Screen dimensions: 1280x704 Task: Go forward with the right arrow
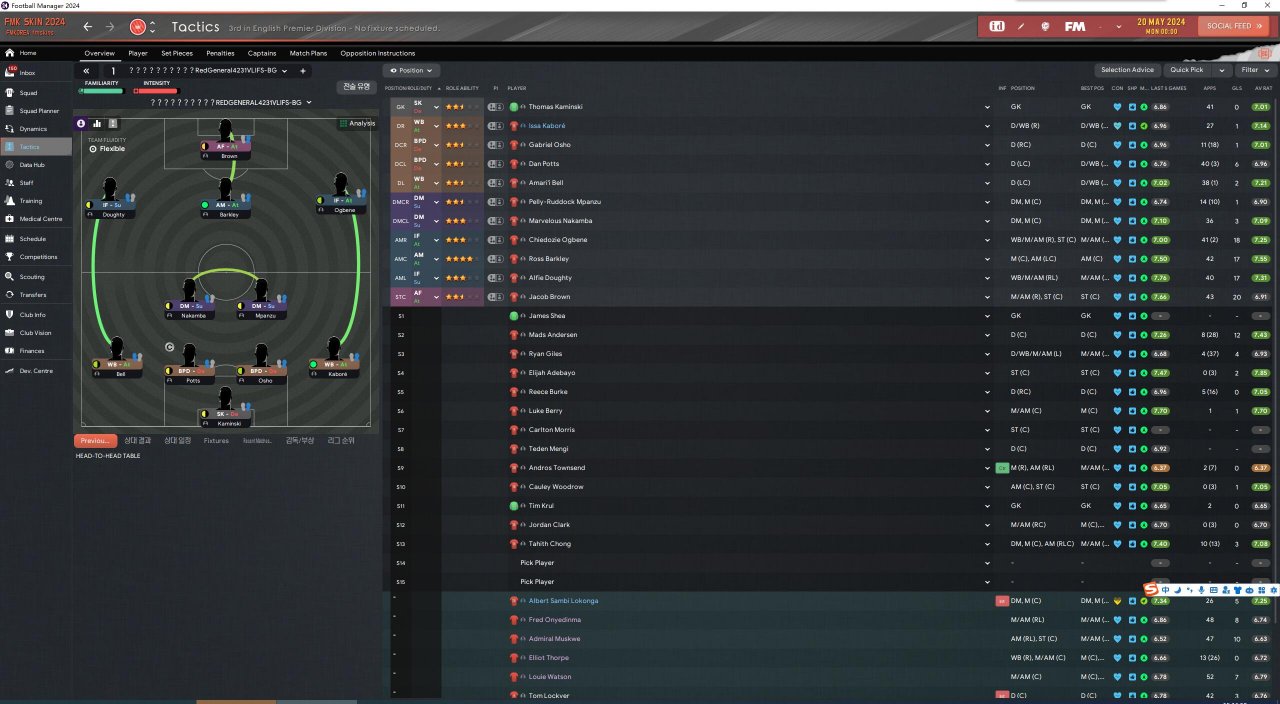point(110,27)
